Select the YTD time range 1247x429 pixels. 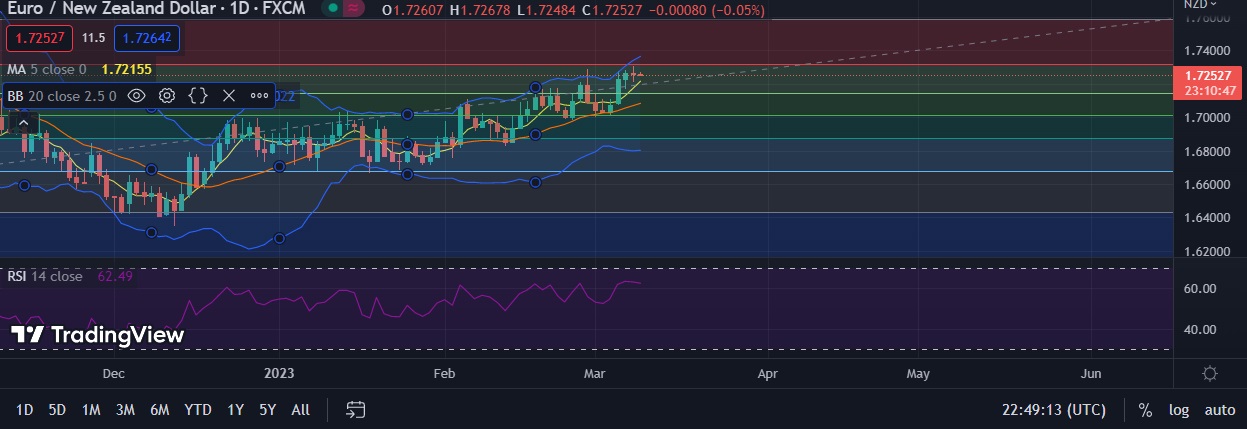coord(198,410)
